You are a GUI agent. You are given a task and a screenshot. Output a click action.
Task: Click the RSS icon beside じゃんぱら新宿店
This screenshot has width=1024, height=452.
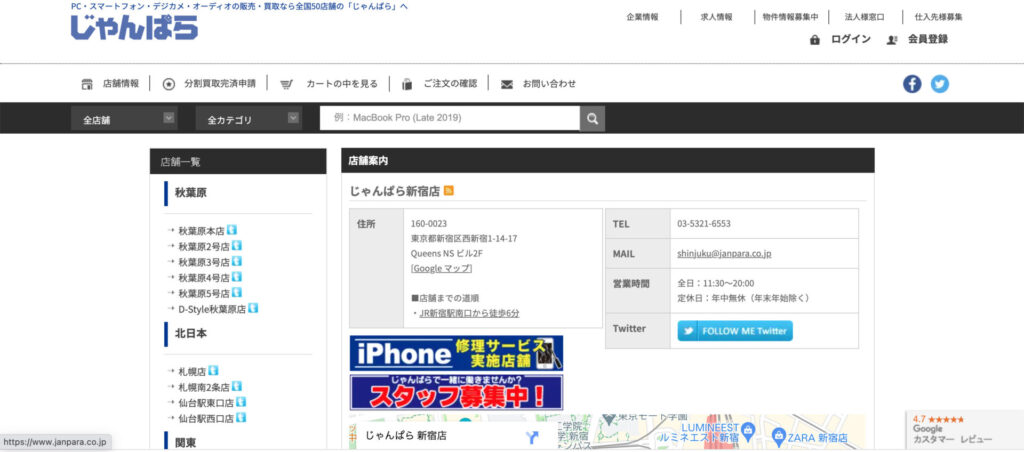[449, 191]
